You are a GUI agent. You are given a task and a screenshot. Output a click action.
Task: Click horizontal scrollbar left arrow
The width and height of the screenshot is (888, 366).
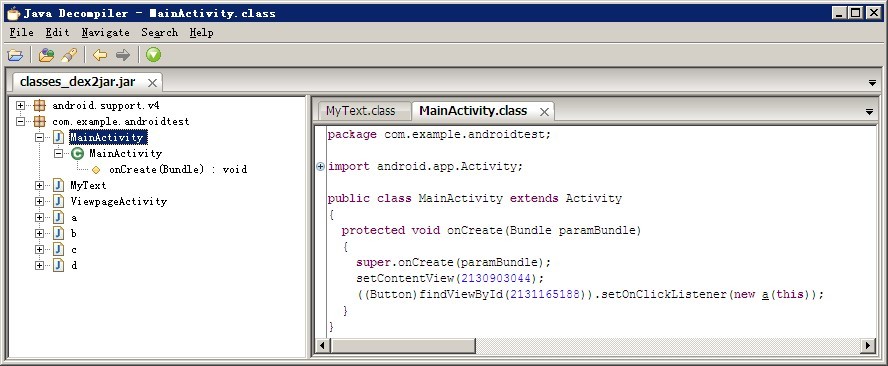pos(322,345)
